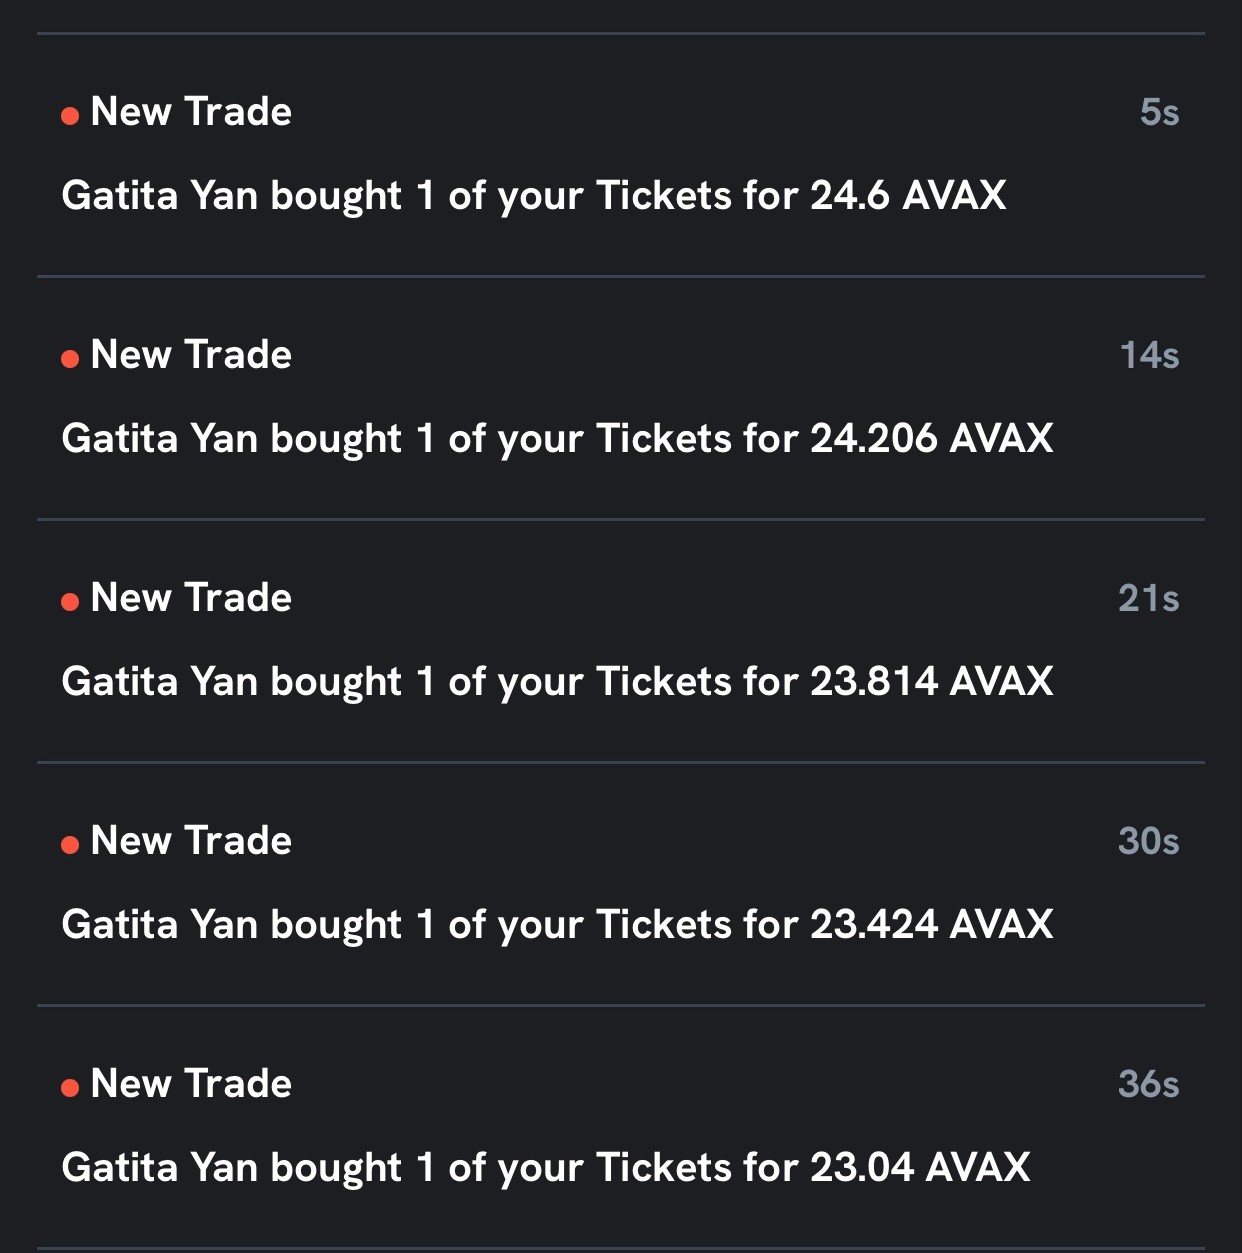The width and height of the screenshot is (1242, 1253).
Task: Tap the 21s timestamp
Action: click(1148, 598)
